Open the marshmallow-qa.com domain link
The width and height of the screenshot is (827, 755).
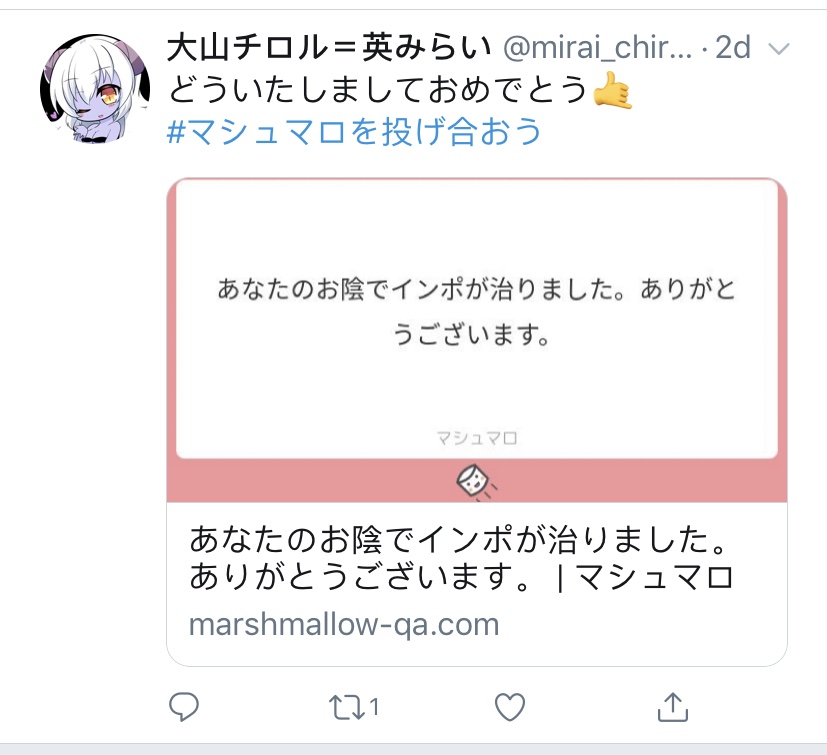[344, 625]
